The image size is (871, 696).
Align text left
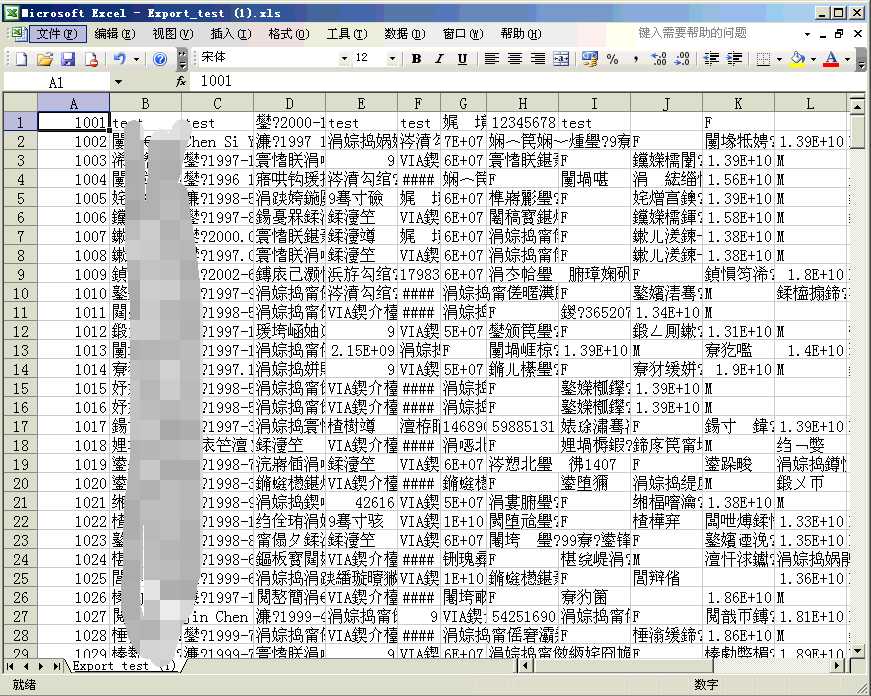tap(492, 58)
